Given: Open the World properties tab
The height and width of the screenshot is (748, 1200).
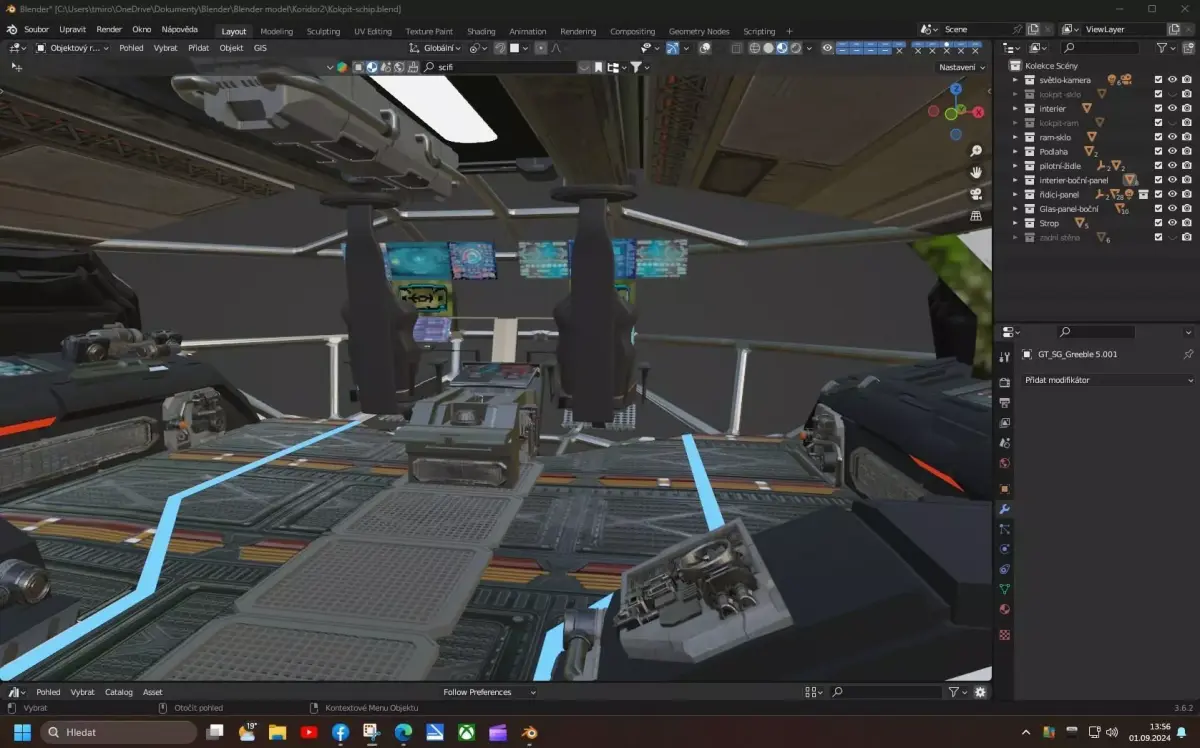Looking at the screenshot, I should (x=1005, y=463).
